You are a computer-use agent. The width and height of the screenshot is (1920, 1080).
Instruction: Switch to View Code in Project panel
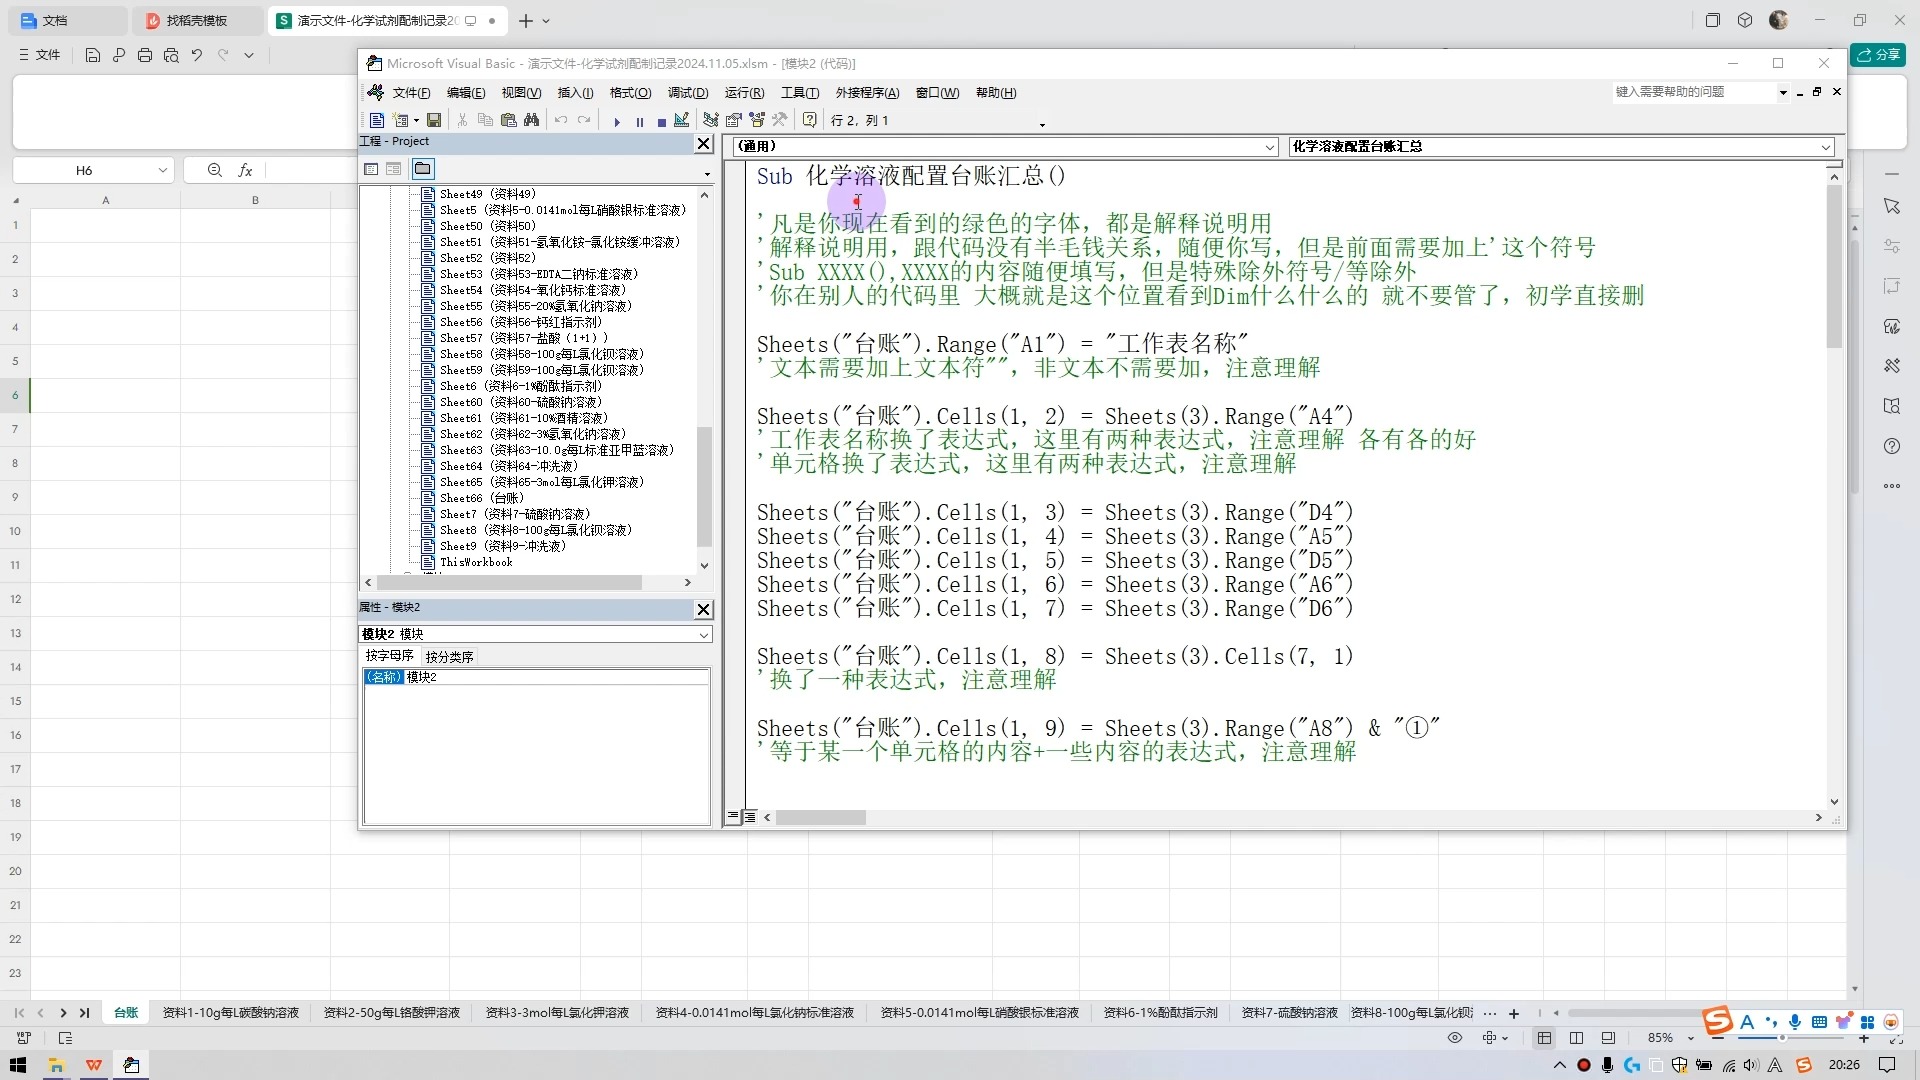tap(371, 169)
